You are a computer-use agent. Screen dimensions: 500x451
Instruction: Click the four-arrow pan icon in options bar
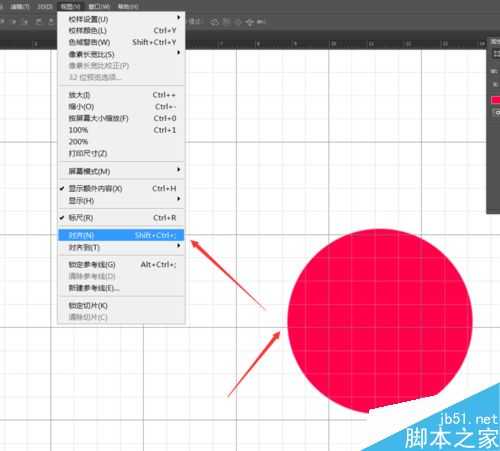pos(249,22)
